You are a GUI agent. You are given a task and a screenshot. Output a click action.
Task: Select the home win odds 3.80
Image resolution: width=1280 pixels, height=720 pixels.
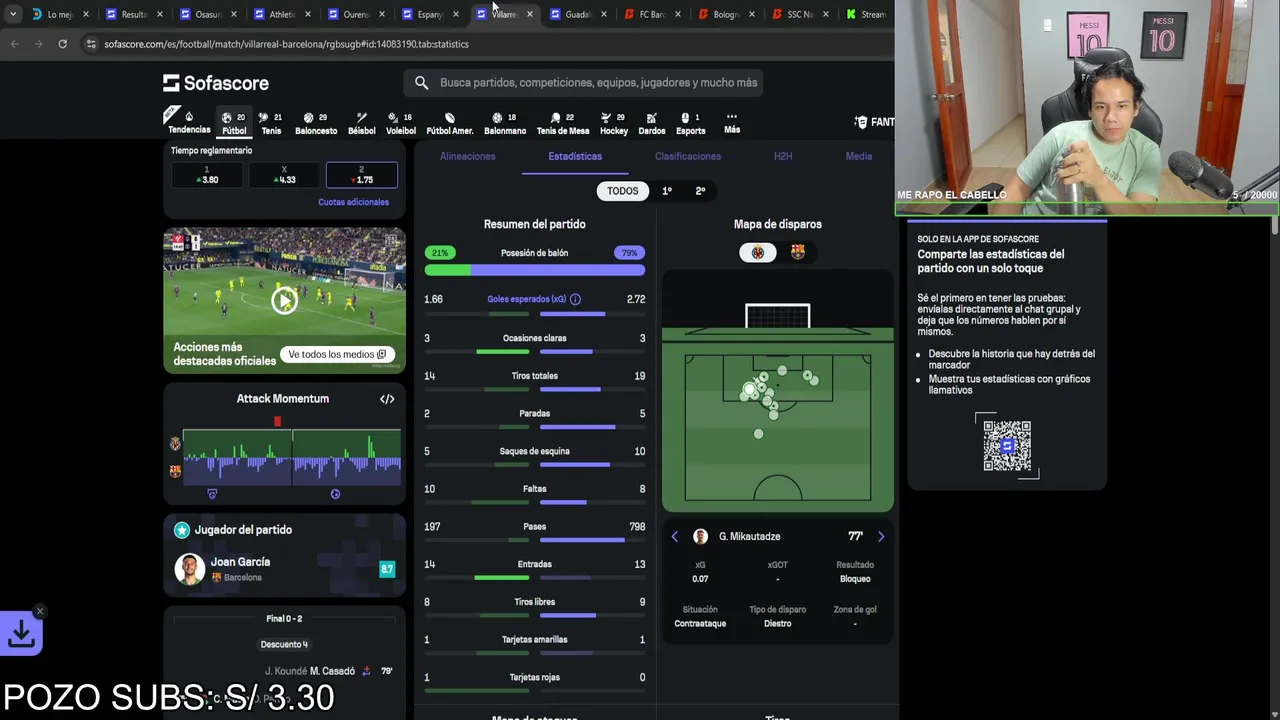click(x=207, y=175)
